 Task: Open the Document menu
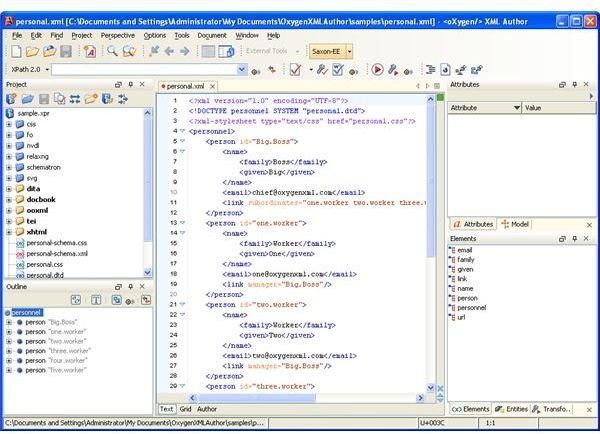[212, 35]
